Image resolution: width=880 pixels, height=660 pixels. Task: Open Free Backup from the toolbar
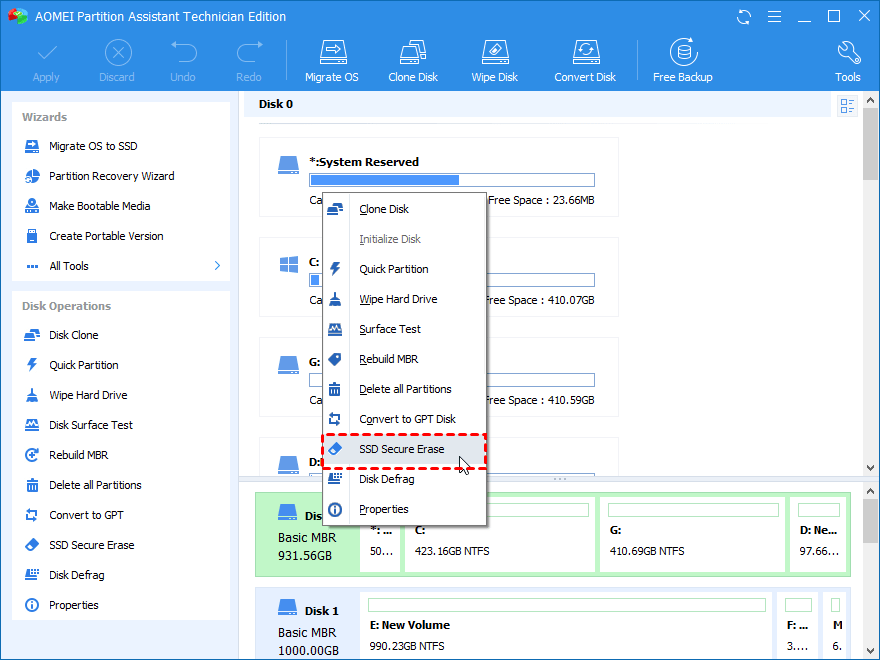(x=682, y=61)
